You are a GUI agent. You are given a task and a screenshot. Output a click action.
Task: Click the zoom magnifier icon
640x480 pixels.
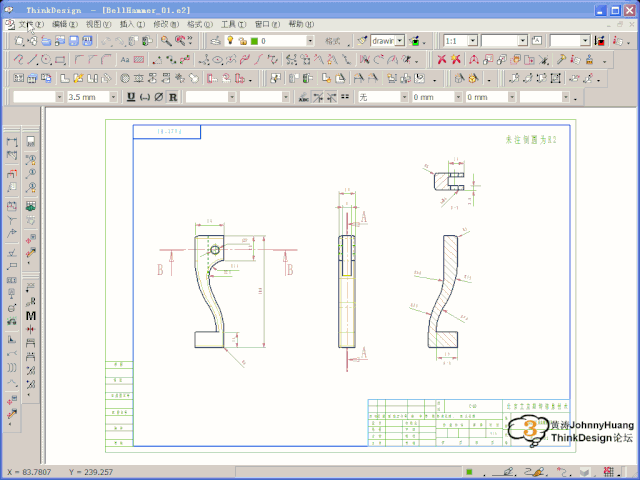click(166, 41)
